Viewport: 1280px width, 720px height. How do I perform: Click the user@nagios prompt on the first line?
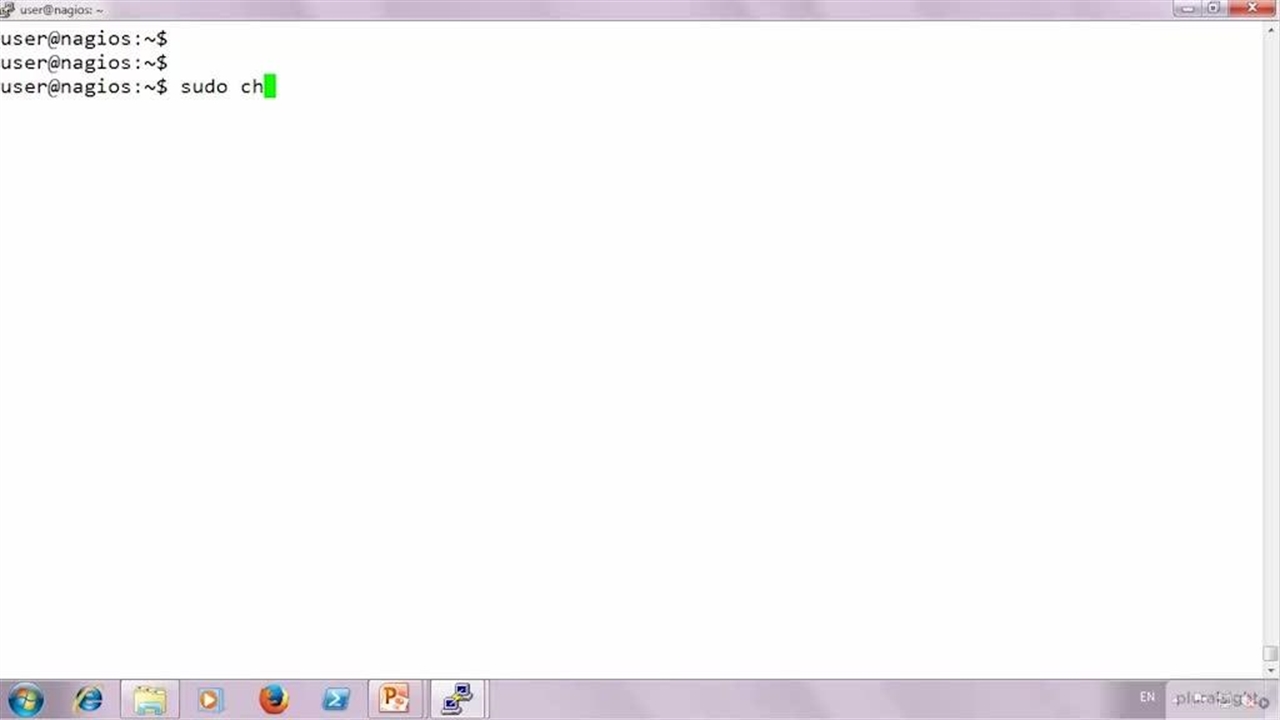pos(83,38)
